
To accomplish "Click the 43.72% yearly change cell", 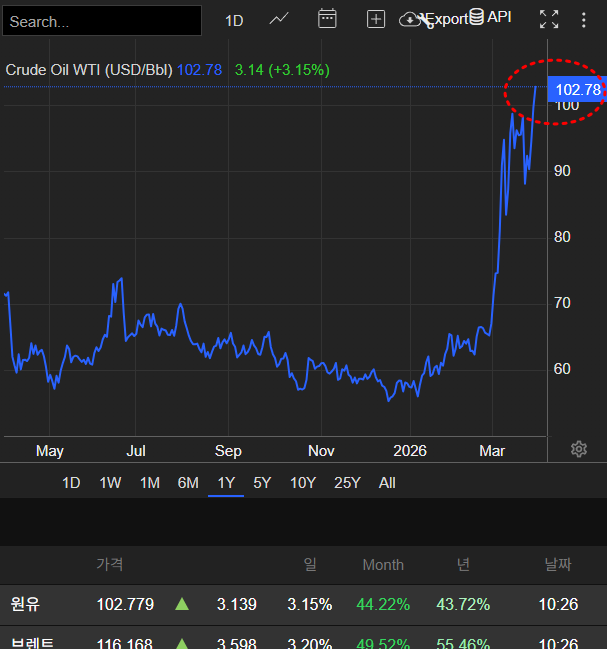I will pos(463,604).
